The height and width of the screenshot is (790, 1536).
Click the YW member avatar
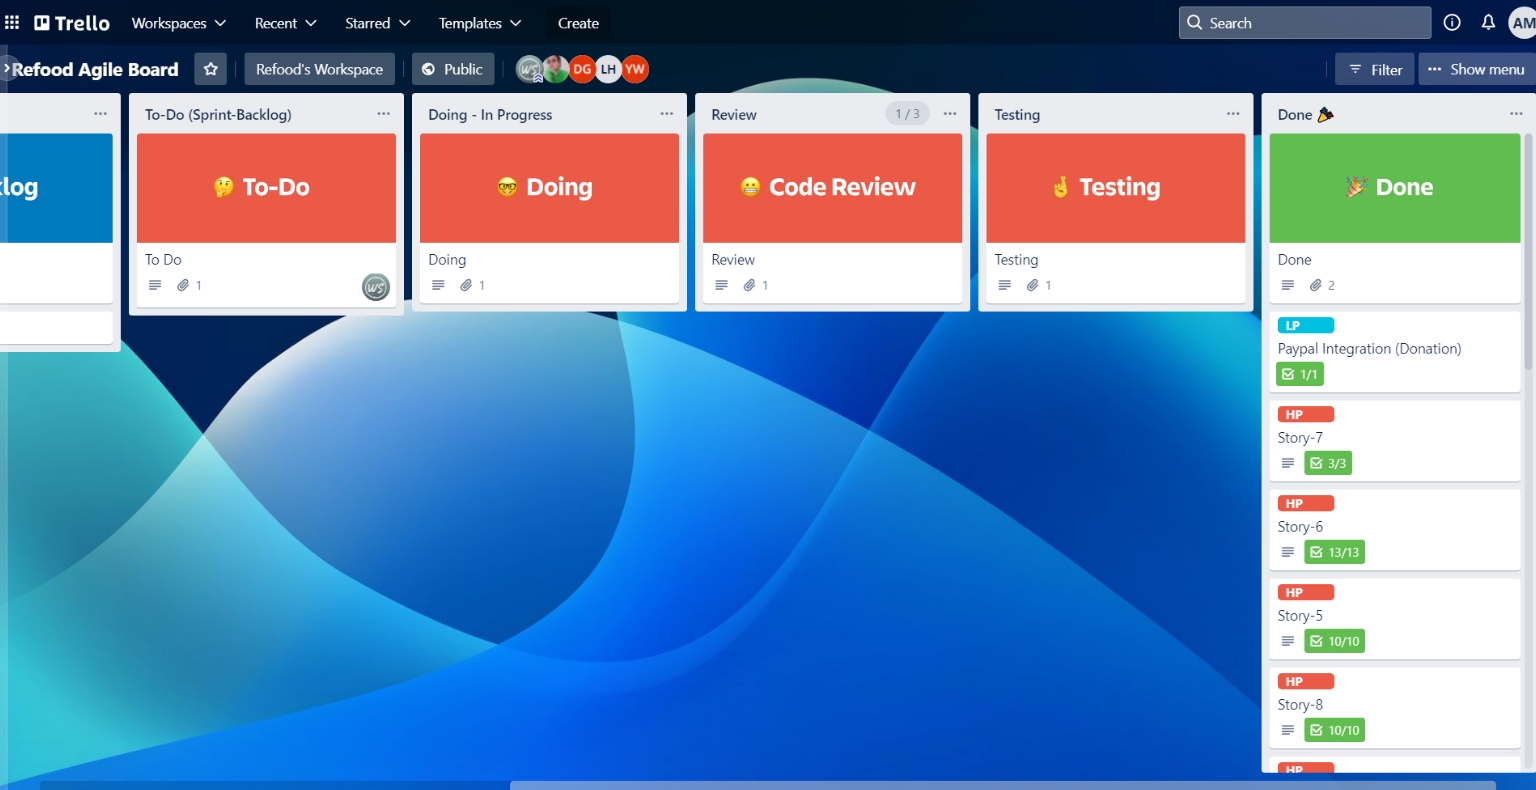(635, 69)
